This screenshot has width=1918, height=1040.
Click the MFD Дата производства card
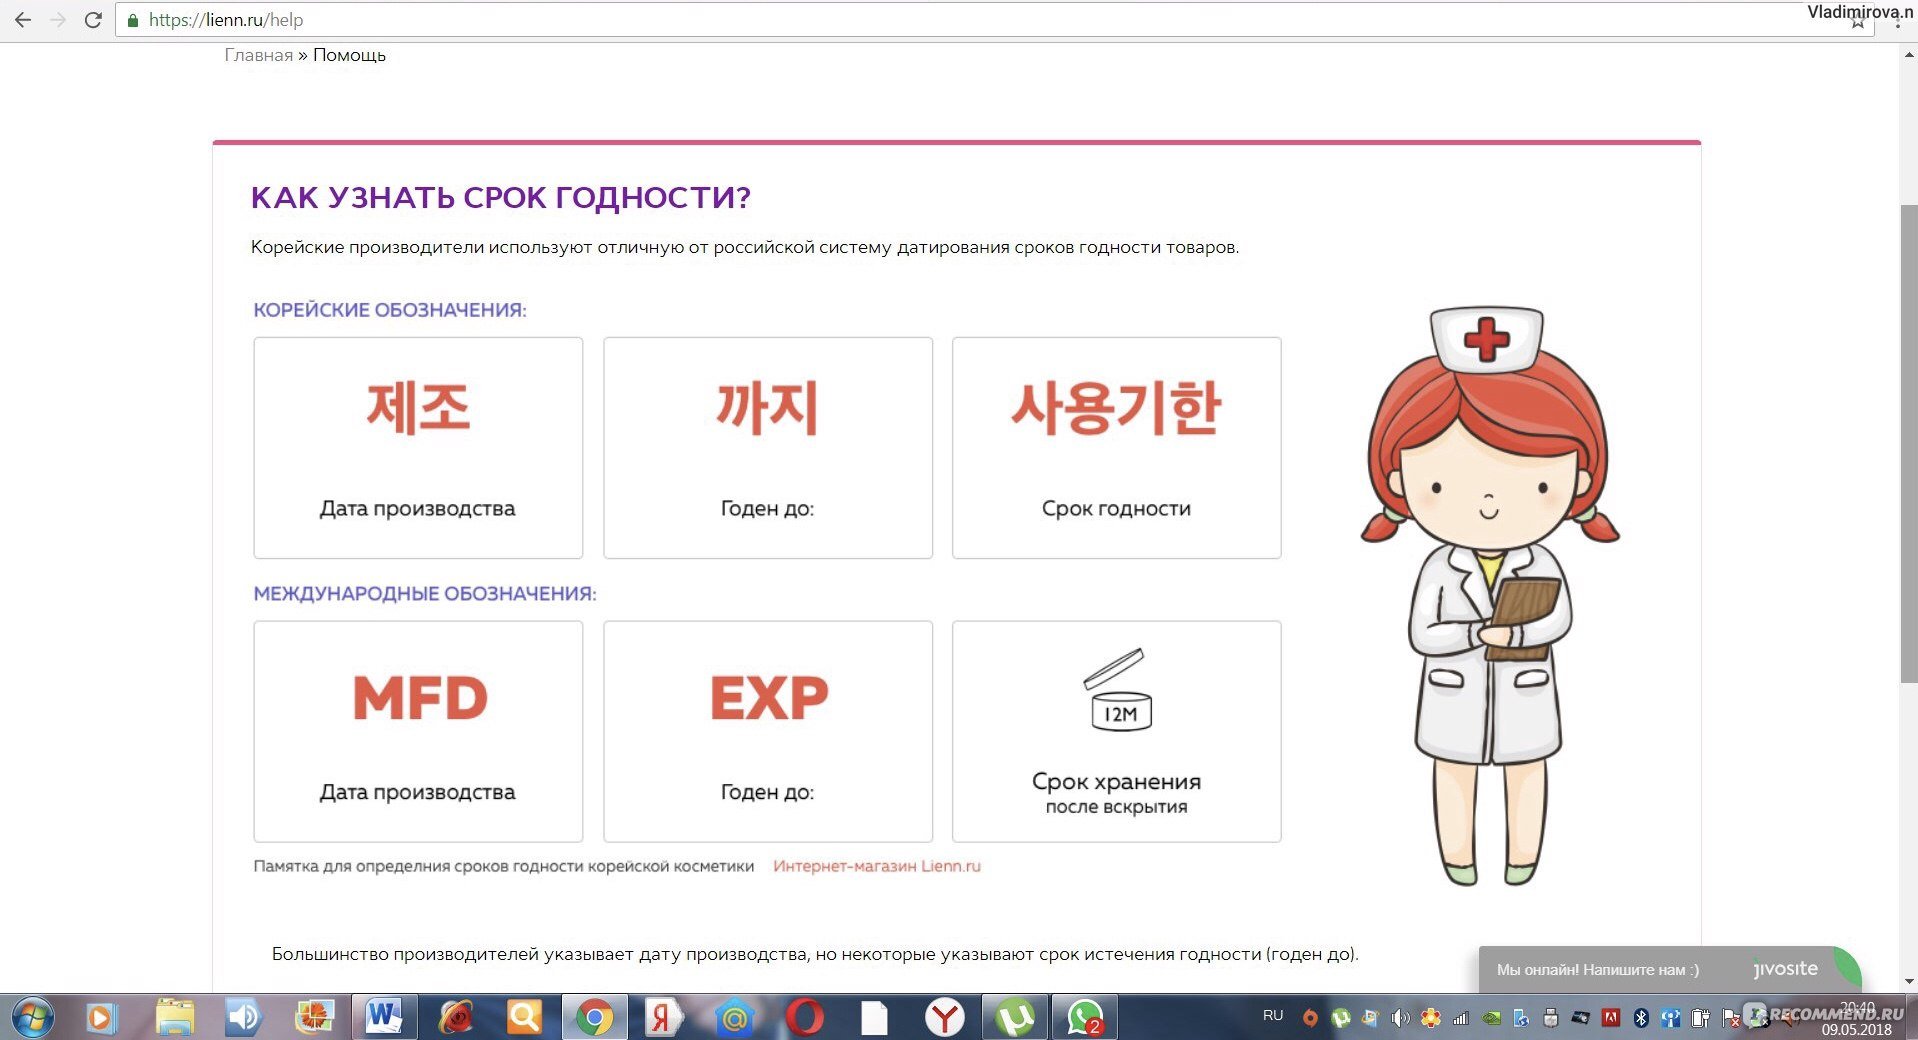click(x=418, y=731)
